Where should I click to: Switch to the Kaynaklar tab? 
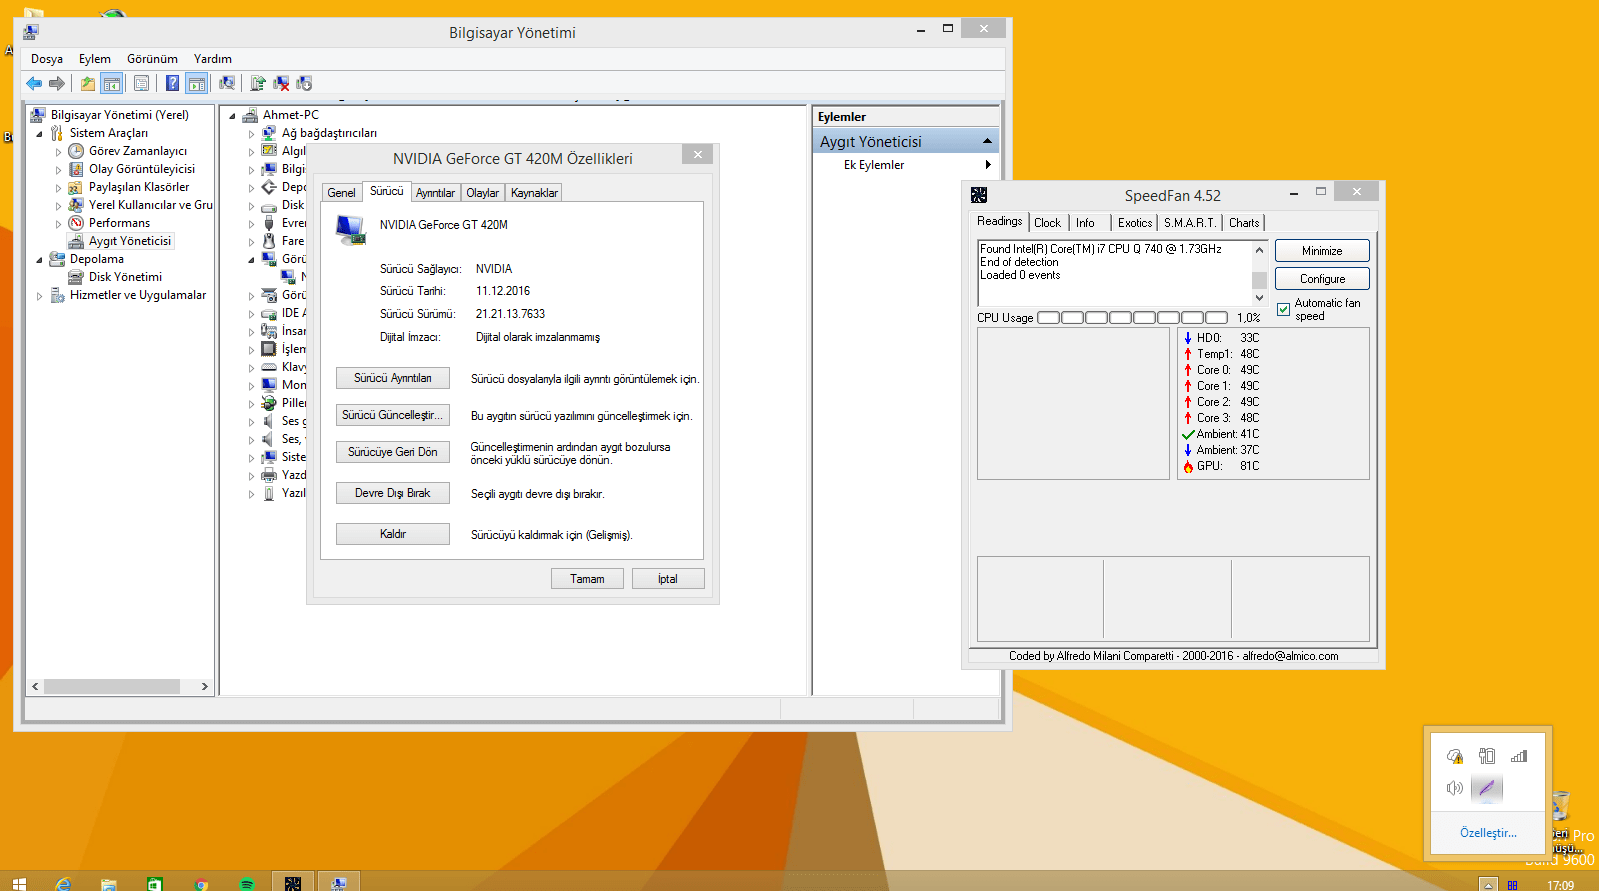coord(534,193)
